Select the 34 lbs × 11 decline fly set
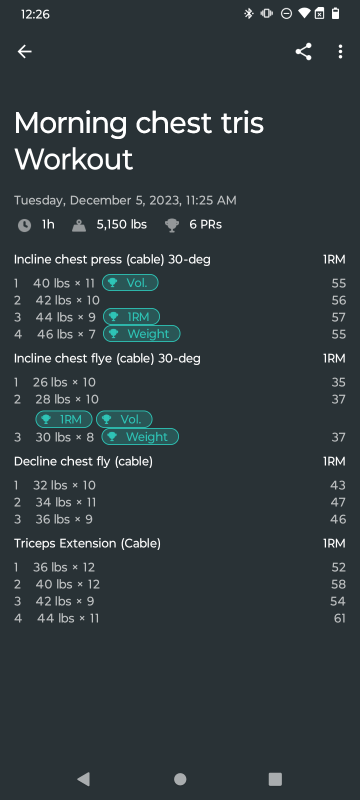This screenshot has height=800, width=360. (x=180, y=503)
